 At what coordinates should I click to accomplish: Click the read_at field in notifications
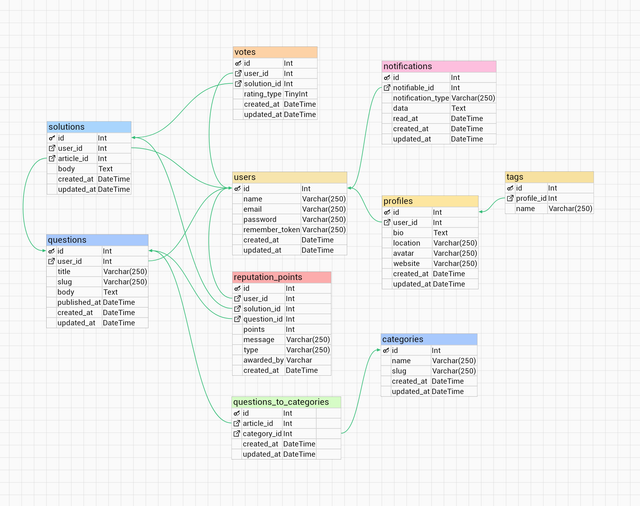[x=439, y=118]
